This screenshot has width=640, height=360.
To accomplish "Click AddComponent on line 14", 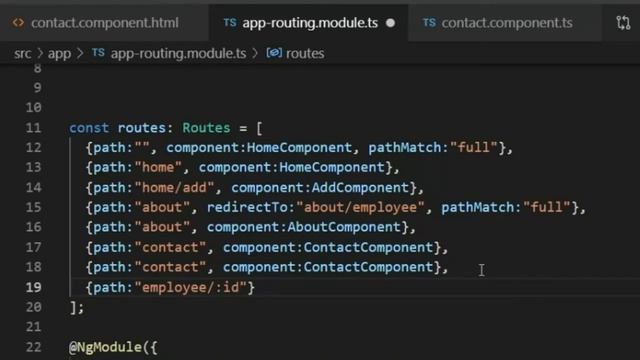I will 360,187.
